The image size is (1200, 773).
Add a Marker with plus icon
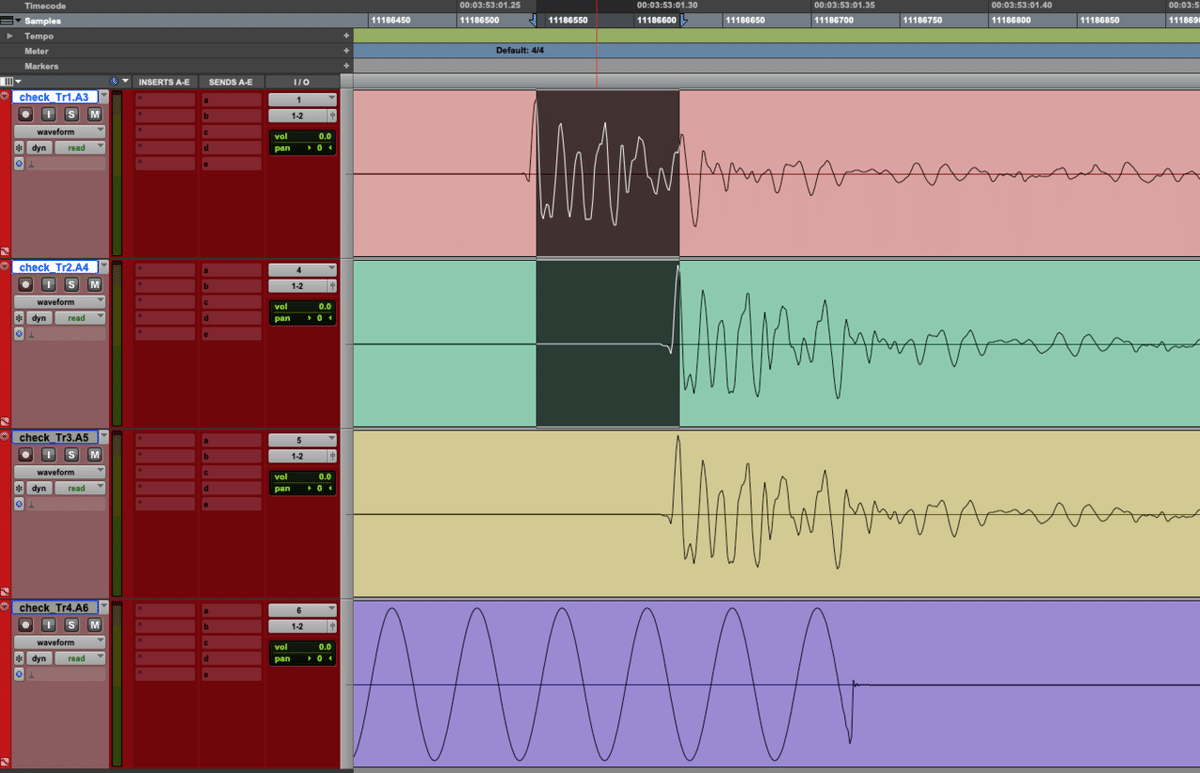coord(347,66)
